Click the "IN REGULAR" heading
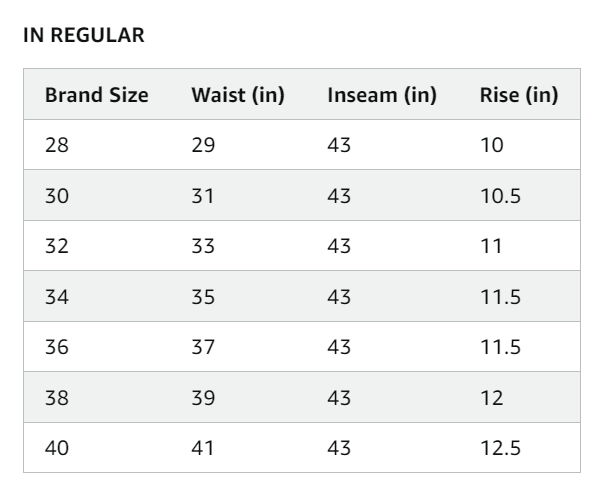 (x=83, y=36)
